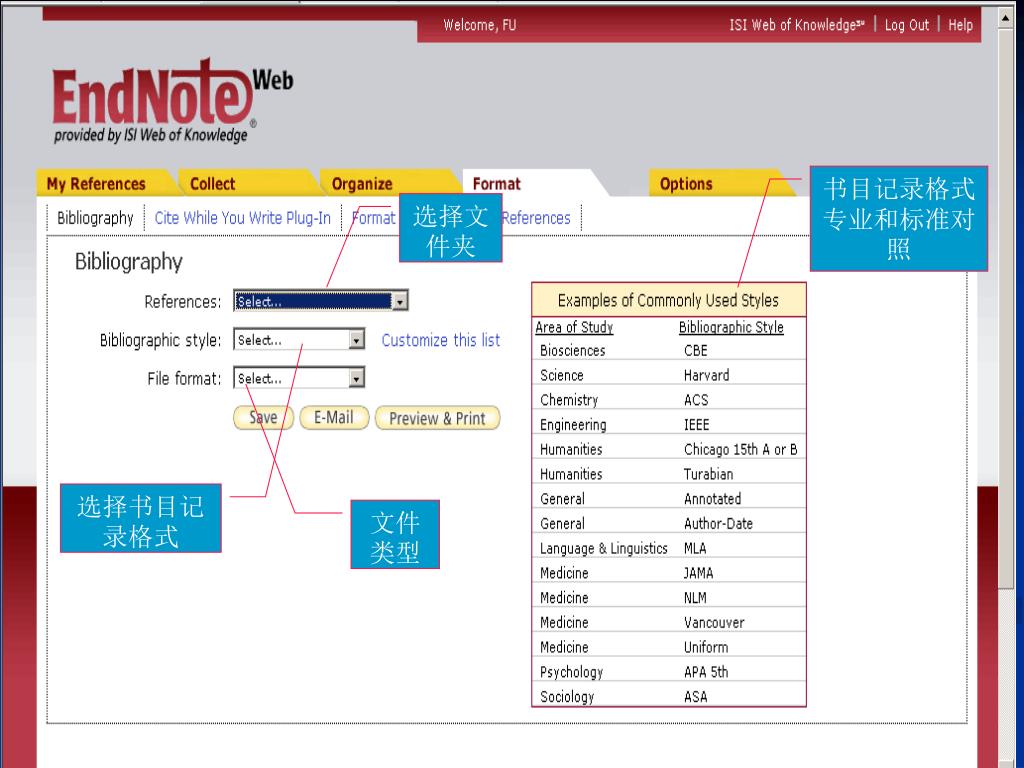Click the Welcome, FU text

tap(479, 25)
